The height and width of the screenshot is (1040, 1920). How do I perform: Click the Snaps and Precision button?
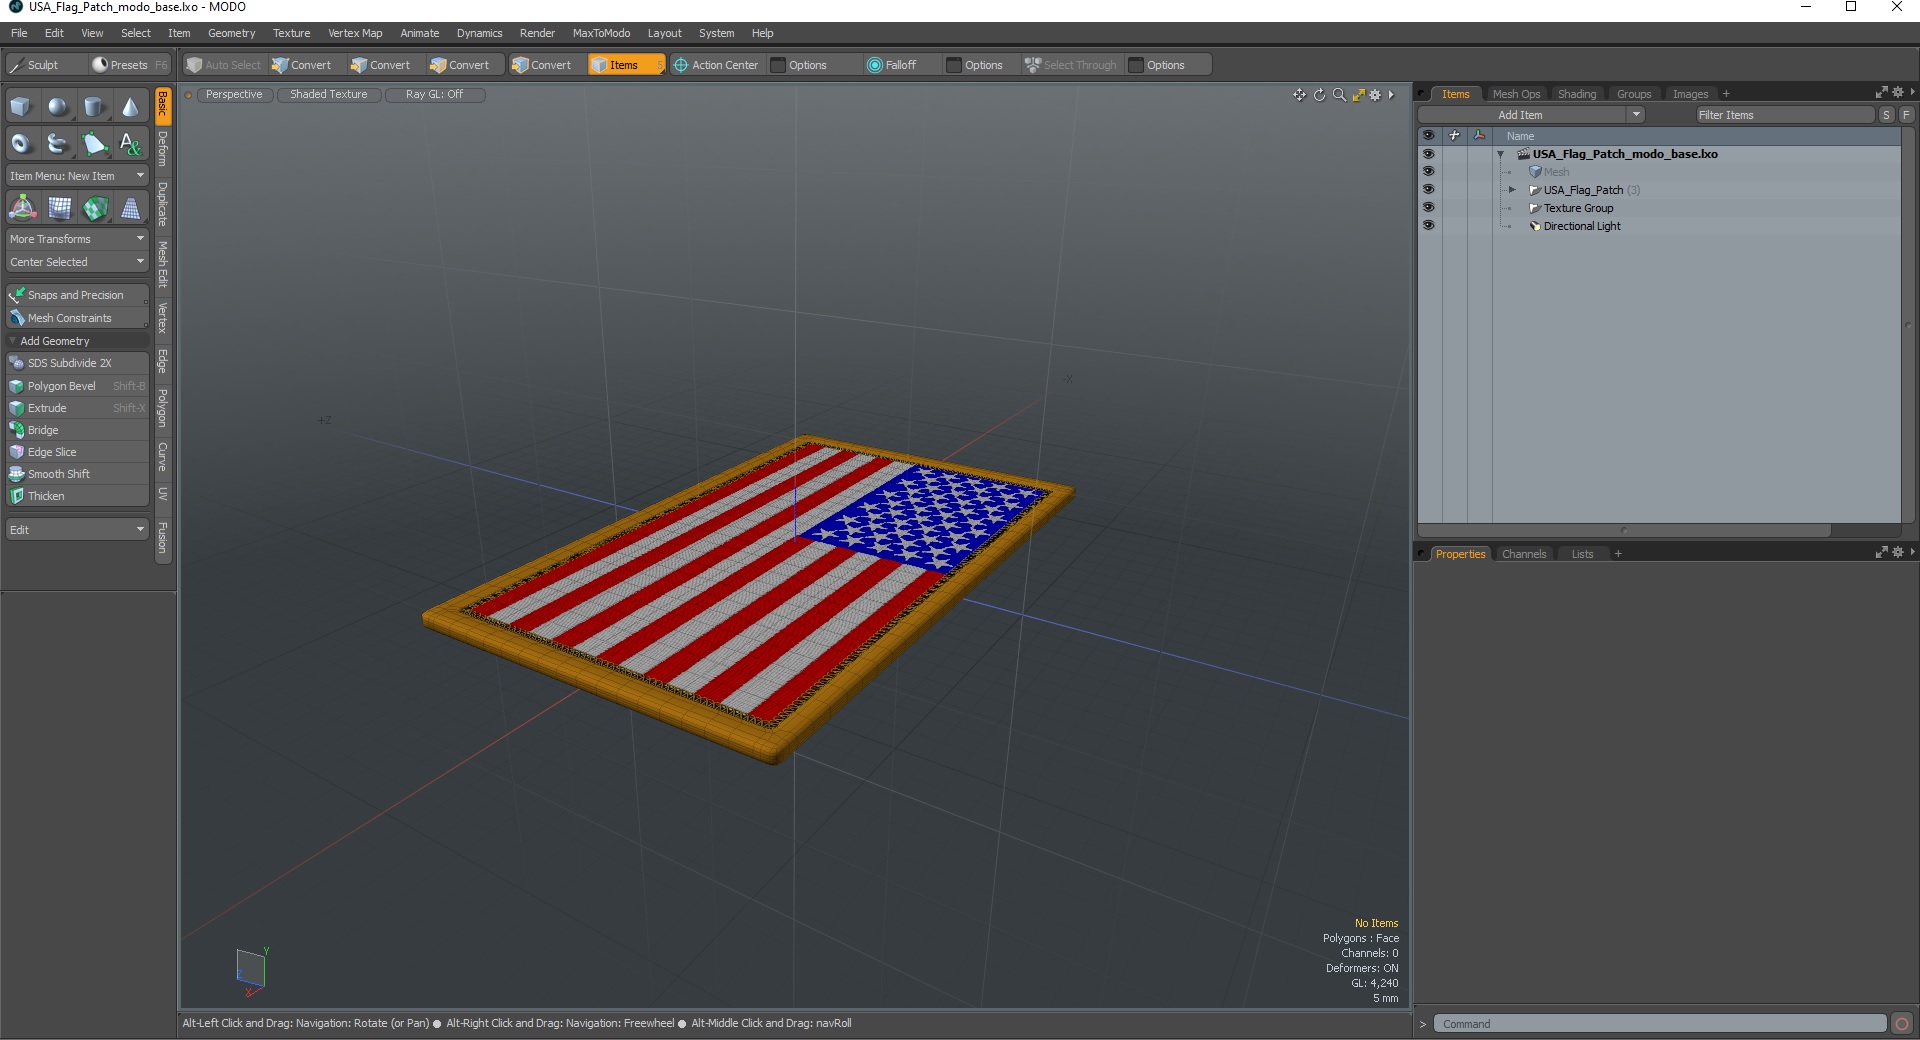tap(77, 295)
